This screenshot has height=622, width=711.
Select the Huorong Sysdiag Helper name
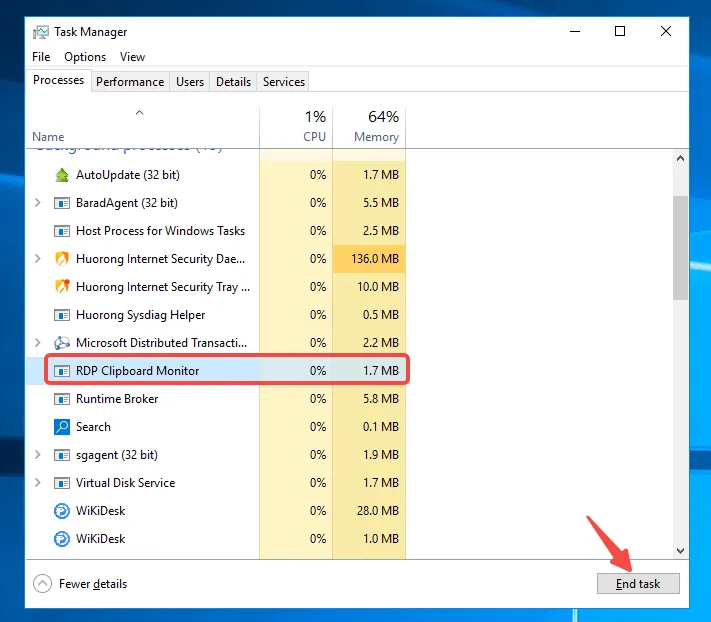[141, 315]
